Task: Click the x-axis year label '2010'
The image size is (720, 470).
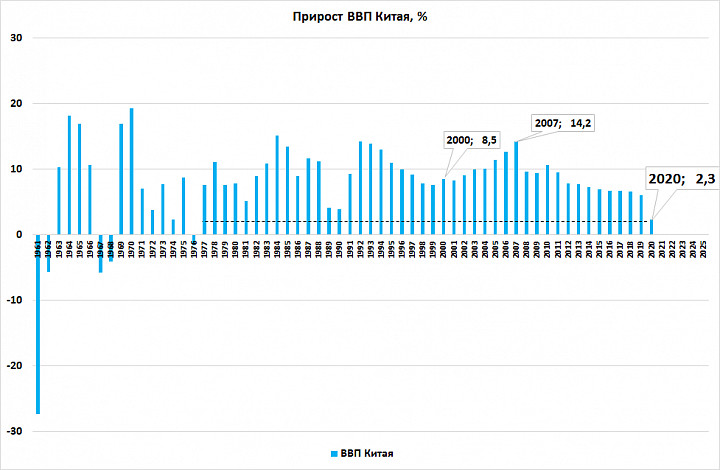Action: 547,249
